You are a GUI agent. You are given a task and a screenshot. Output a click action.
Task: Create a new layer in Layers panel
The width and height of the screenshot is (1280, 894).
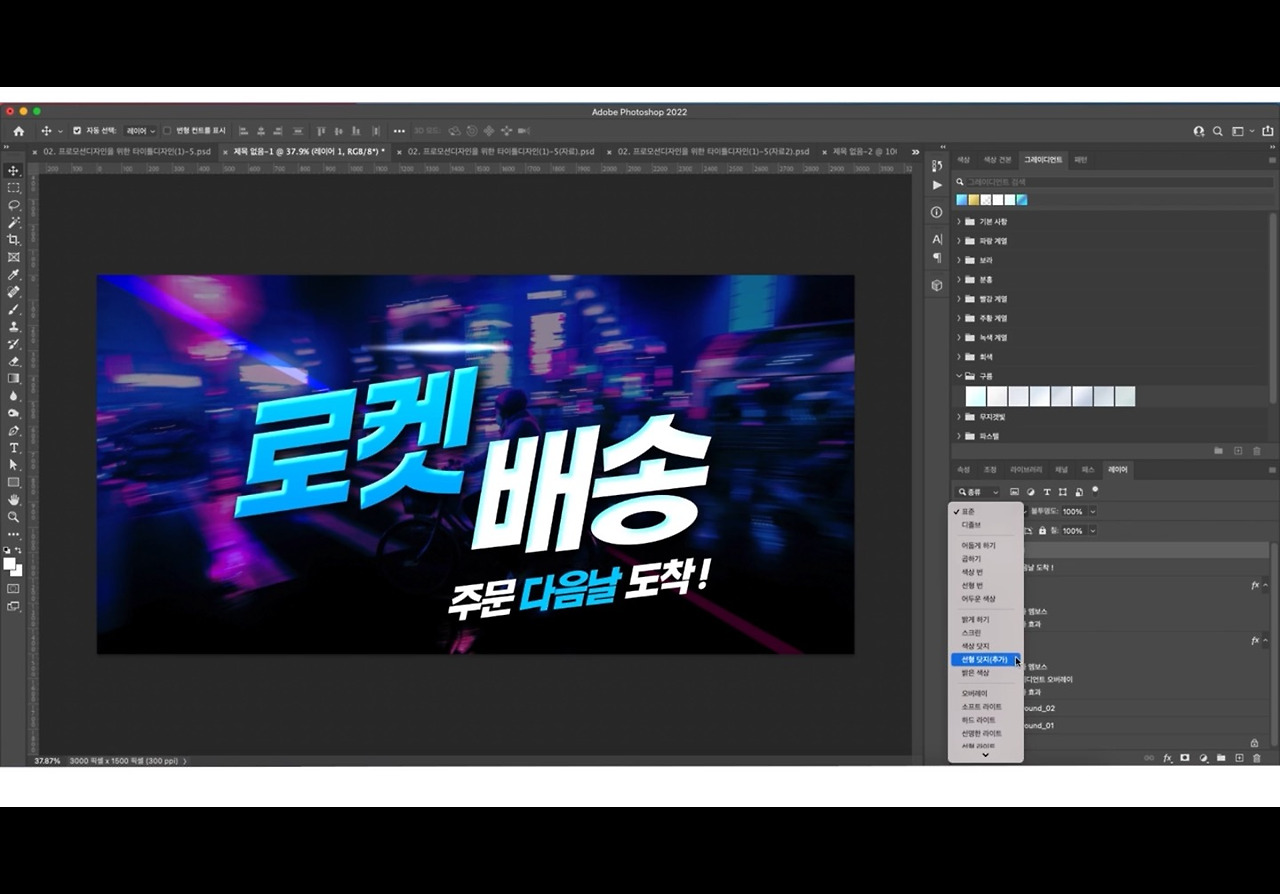pyautogui.click(x=1239, y=758)
